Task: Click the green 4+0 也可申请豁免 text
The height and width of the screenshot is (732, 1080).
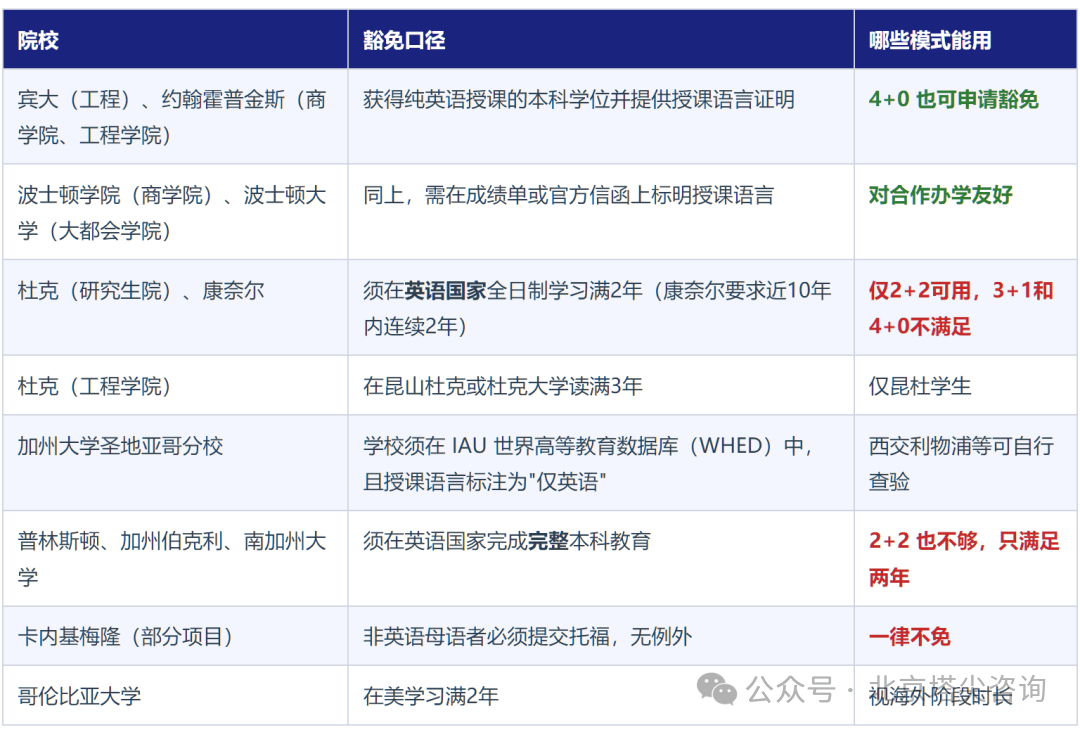Action: pos(953,100)
